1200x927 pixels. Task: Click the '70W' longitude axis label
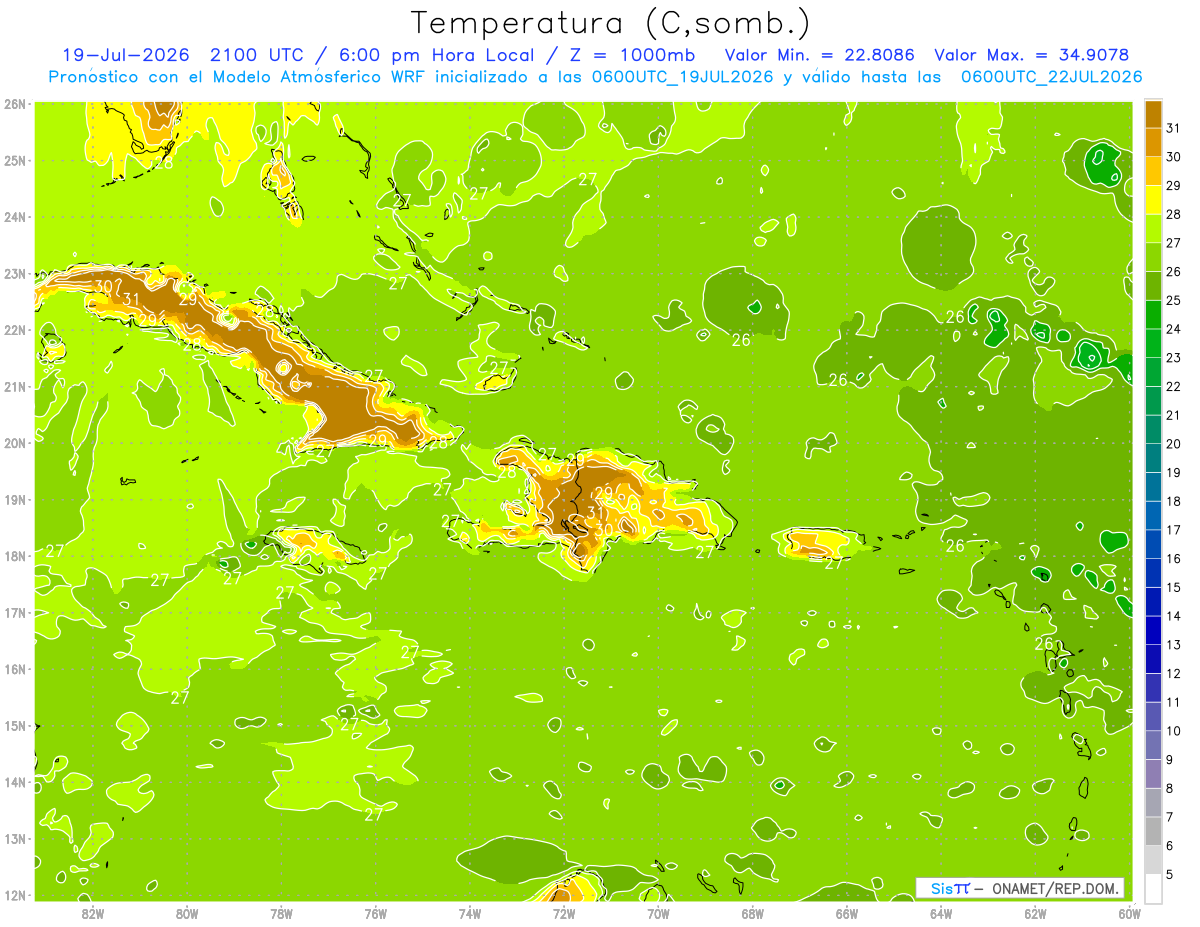pyautogui.click(x=658, y=913)
